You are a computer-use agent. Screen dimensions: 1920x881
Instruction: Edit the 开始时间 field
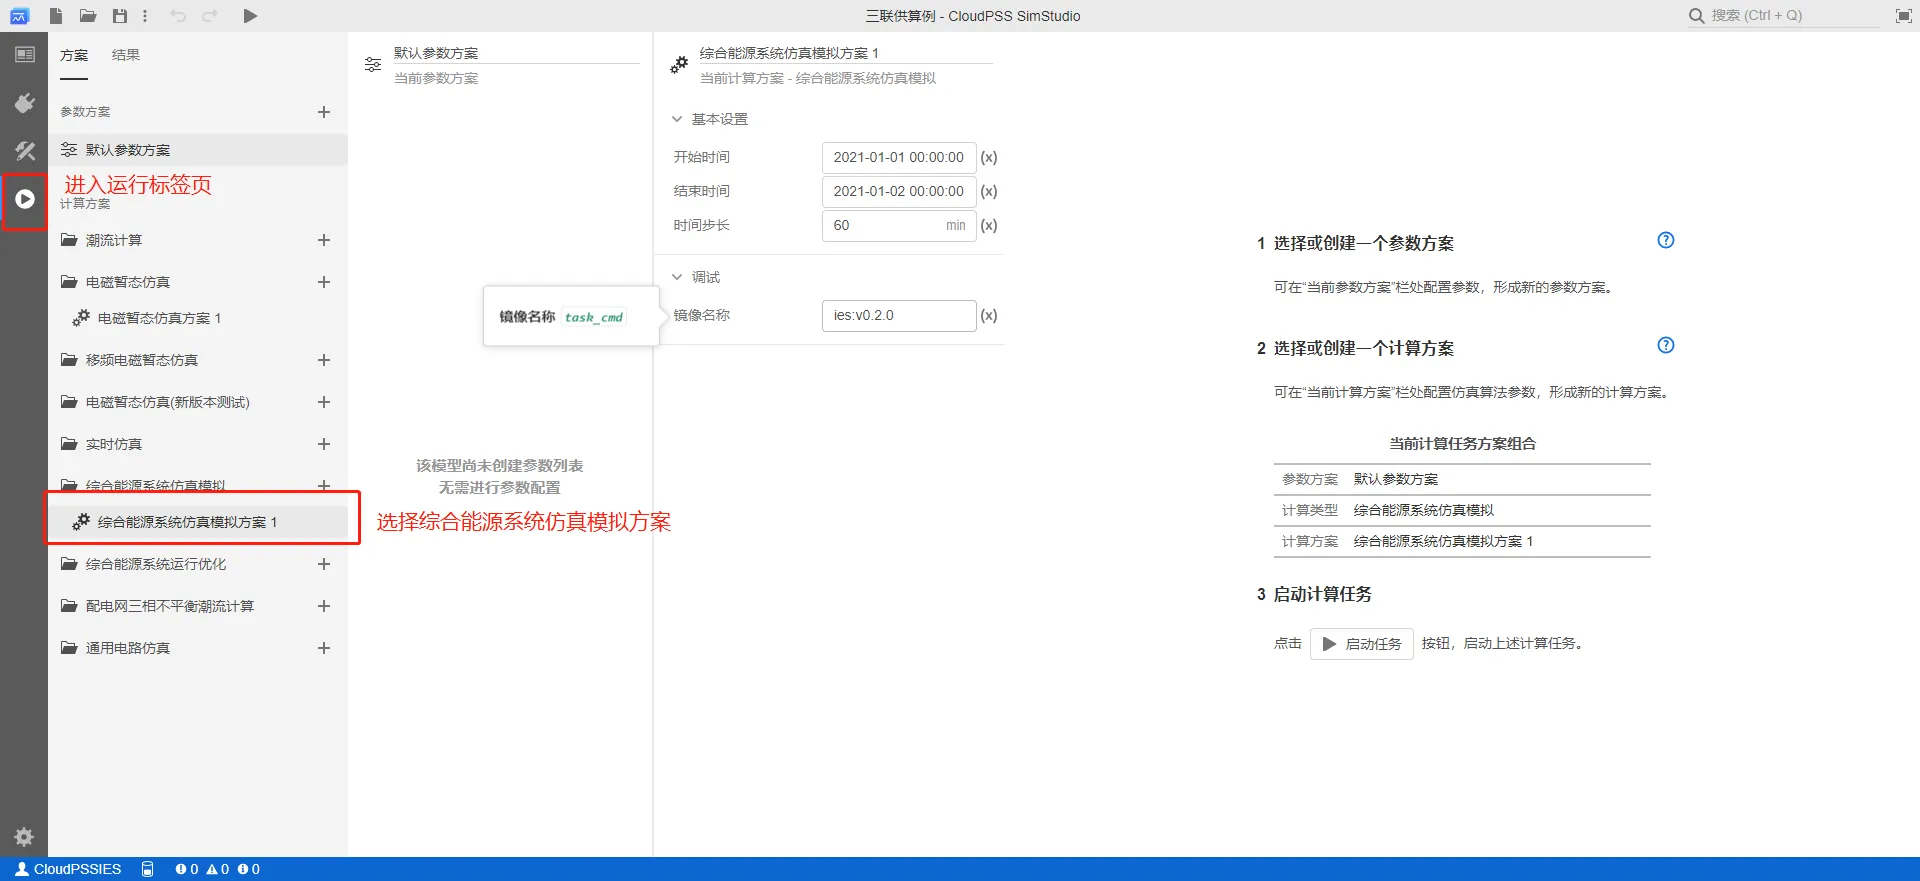click(899, 157)
